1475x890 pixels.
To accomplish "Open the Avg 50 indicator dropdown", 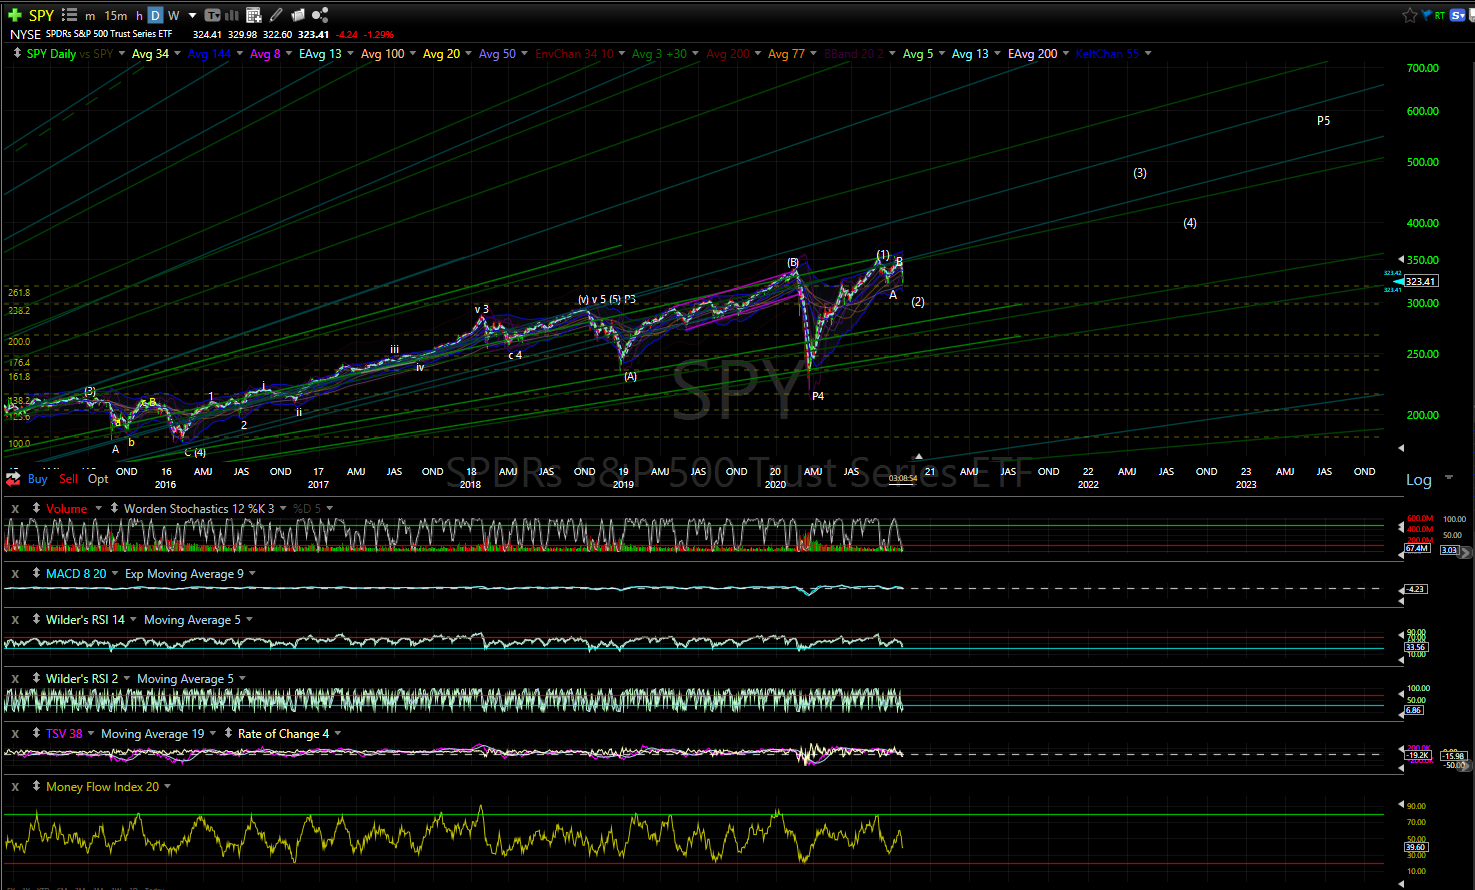I will point(524,54).
